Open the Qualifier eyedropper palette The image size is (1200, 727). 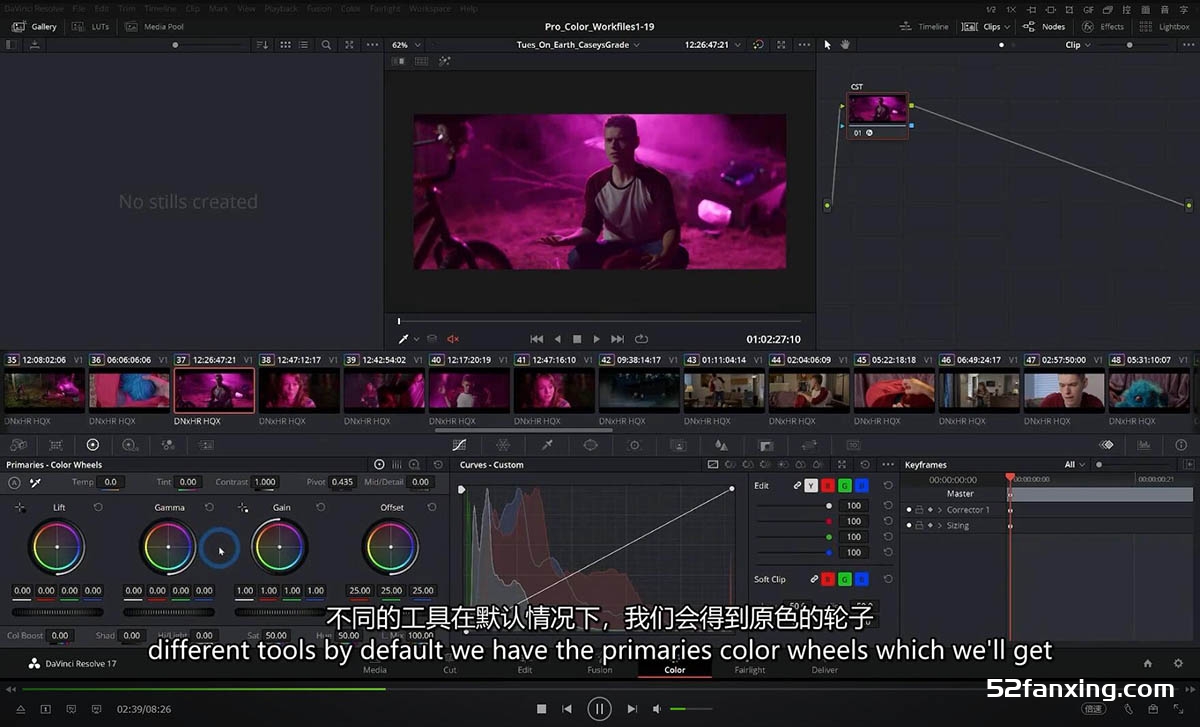pos(547,445)
